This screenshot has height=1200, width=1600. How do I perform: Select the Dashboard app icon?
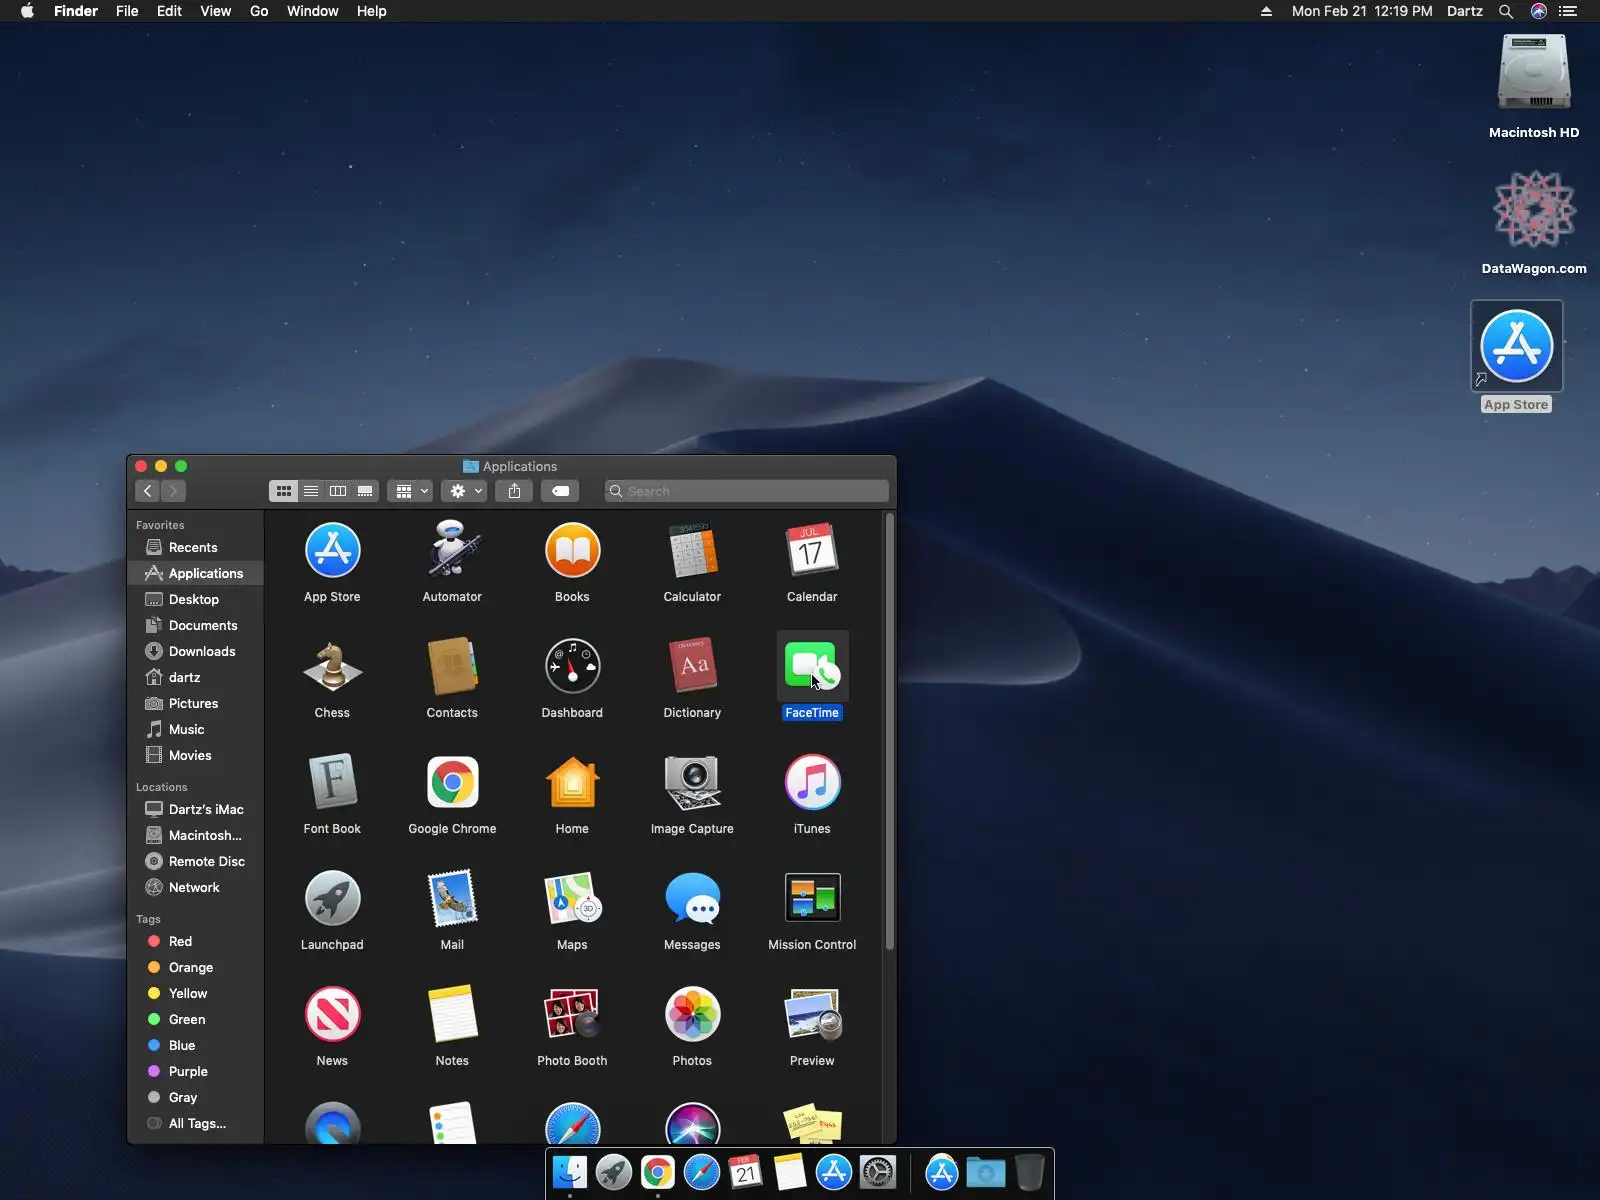pyautogui.click(x=572, y=666)
